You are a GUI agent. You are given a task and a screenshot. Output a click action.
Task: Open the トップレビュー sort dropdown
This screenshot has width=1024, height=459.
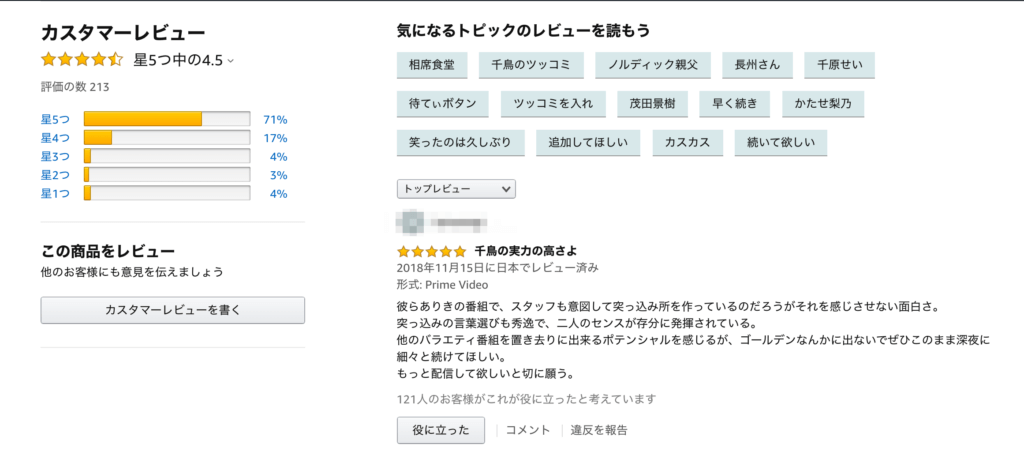click(456, 188)
